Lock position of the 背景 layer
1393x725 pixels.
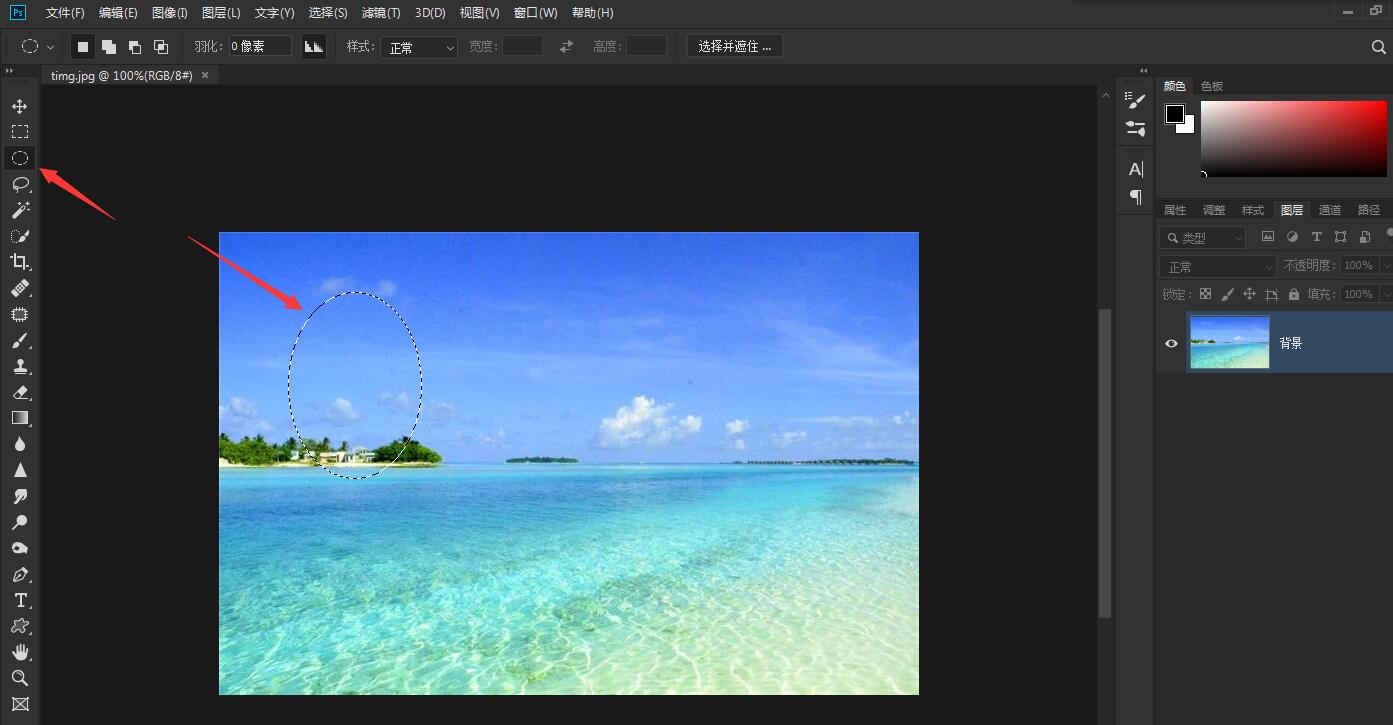pos(1248,293)
